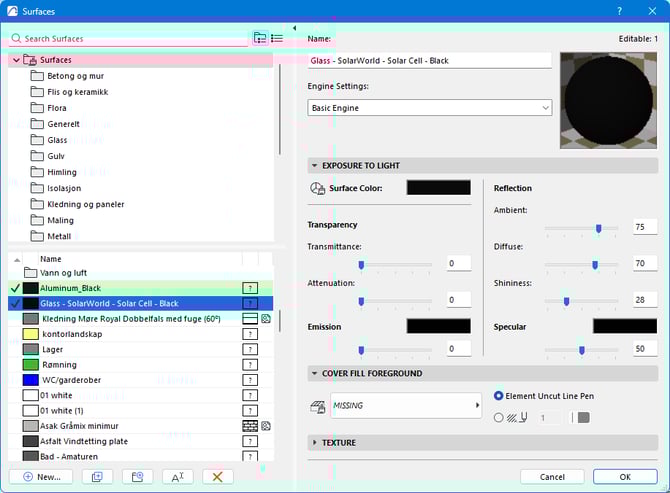This screenshot has width=670, height=493.
Task: Click the new folder icon button
Action: click(137, 477)
